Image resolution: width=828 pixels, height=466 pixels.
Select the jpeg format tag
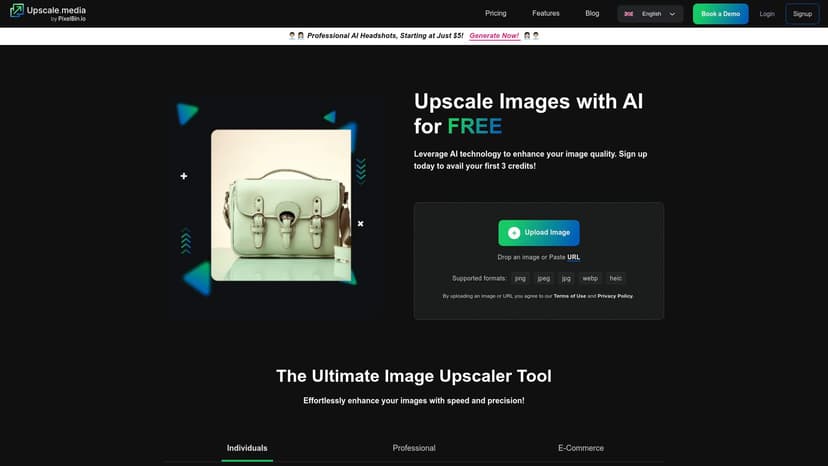pyautogui.click(x=543, y=278)
